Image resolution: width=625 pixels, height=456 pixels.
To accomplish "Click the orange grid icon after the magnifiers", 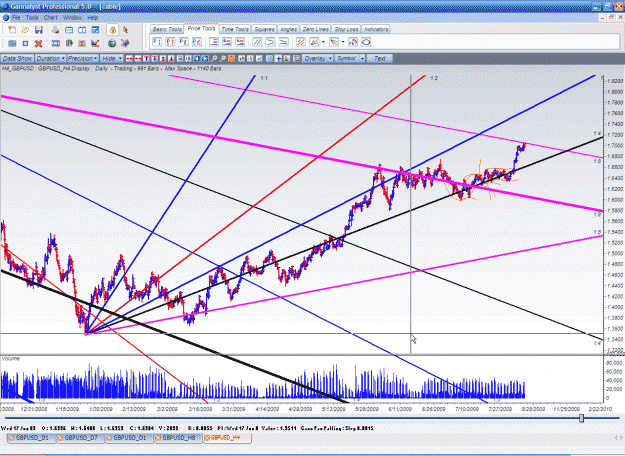I will [231, 59].
